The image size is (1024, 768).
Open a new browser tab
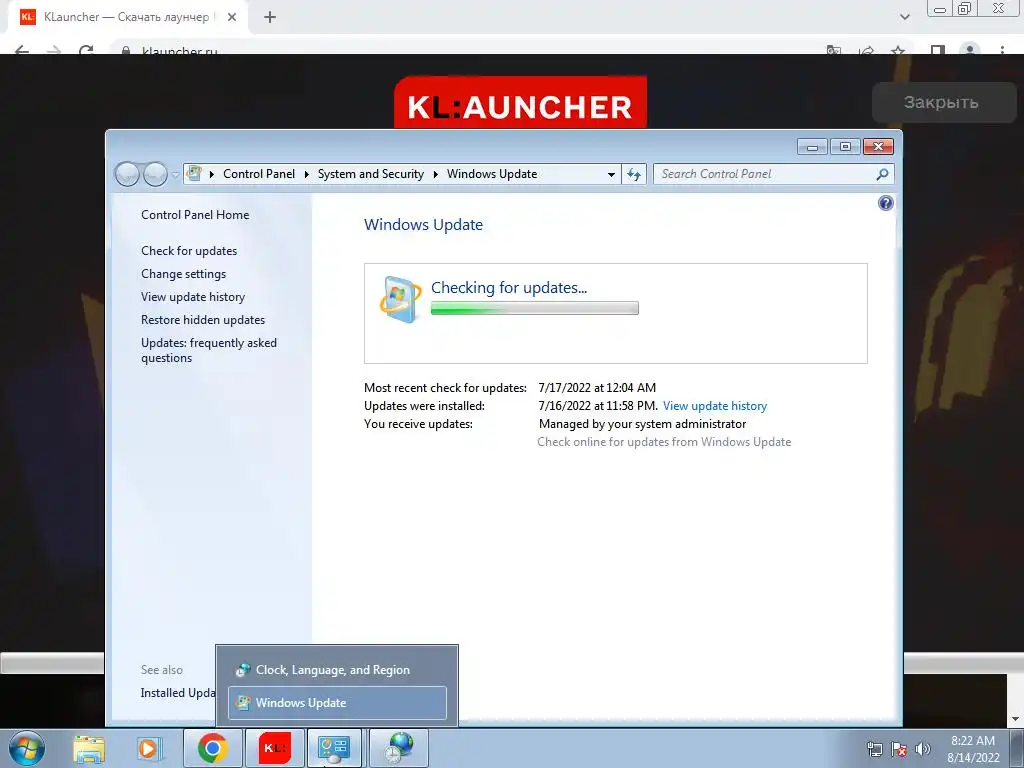[270, 17]
